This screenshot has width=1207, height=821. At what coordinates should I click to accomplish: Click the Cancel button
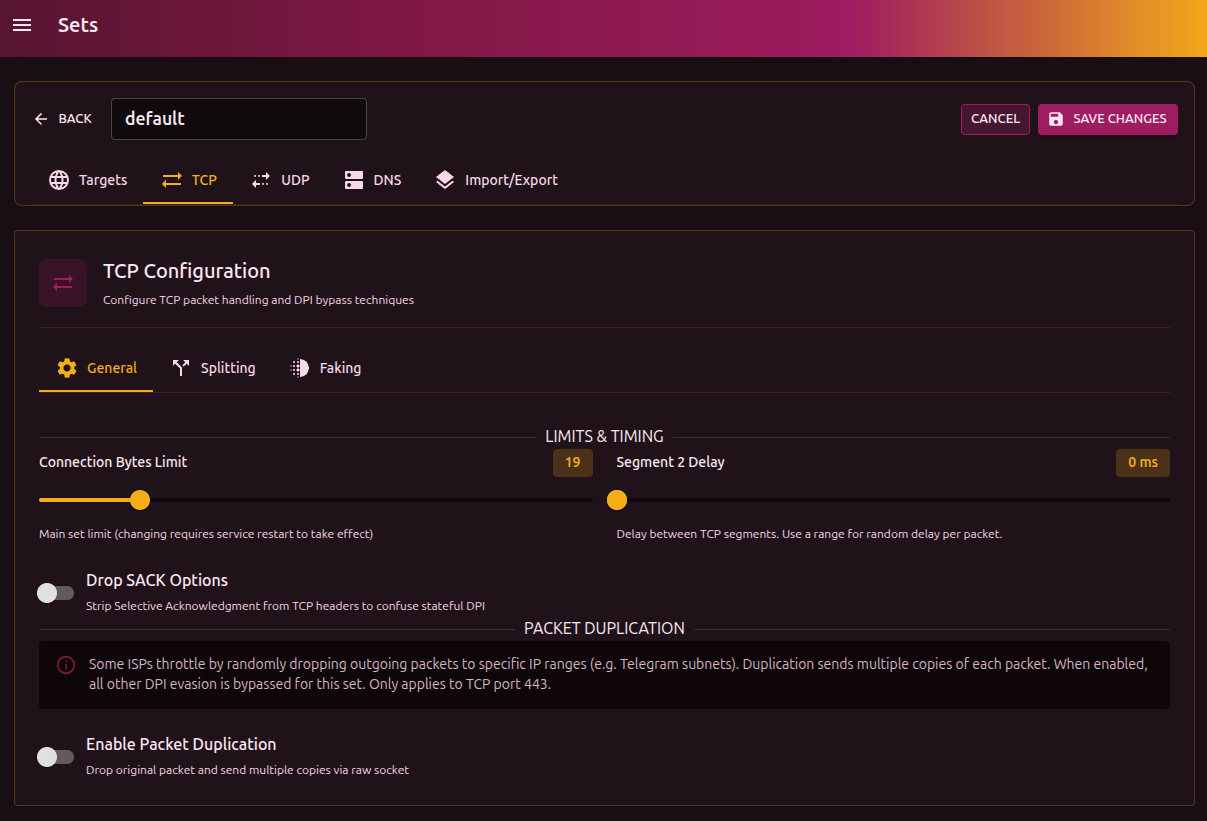(x=995, y=119)
